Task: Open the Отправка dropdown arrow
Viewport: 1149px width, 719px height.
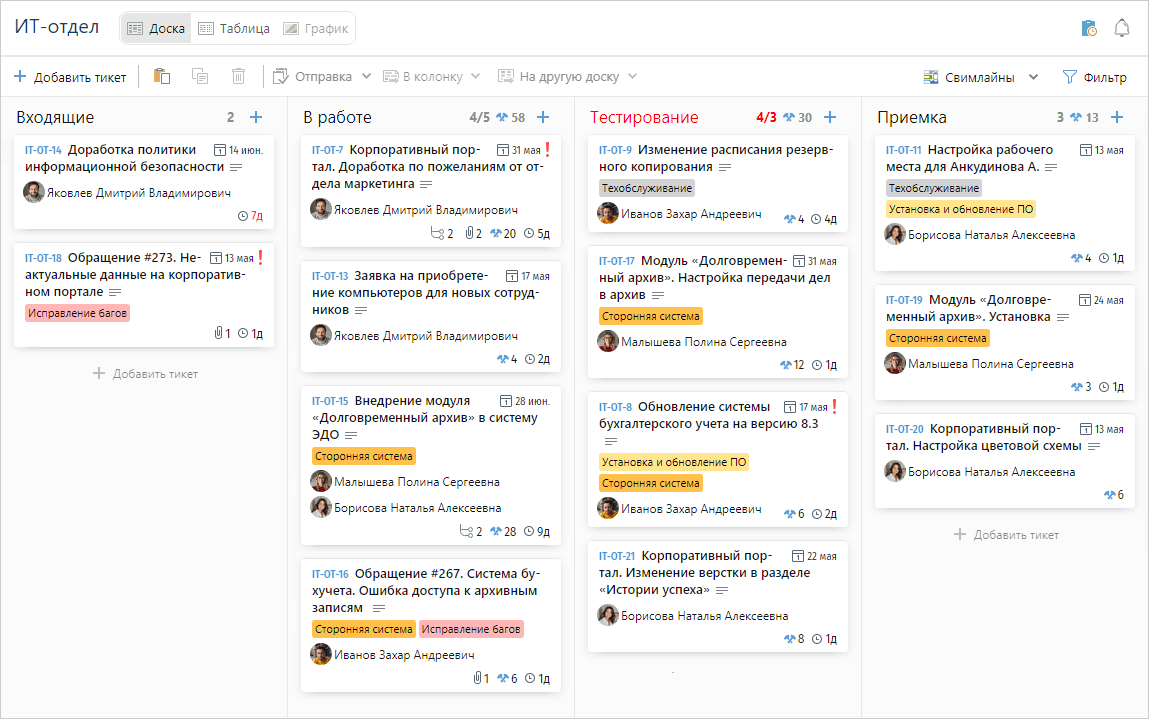Action: pos(366,77)
